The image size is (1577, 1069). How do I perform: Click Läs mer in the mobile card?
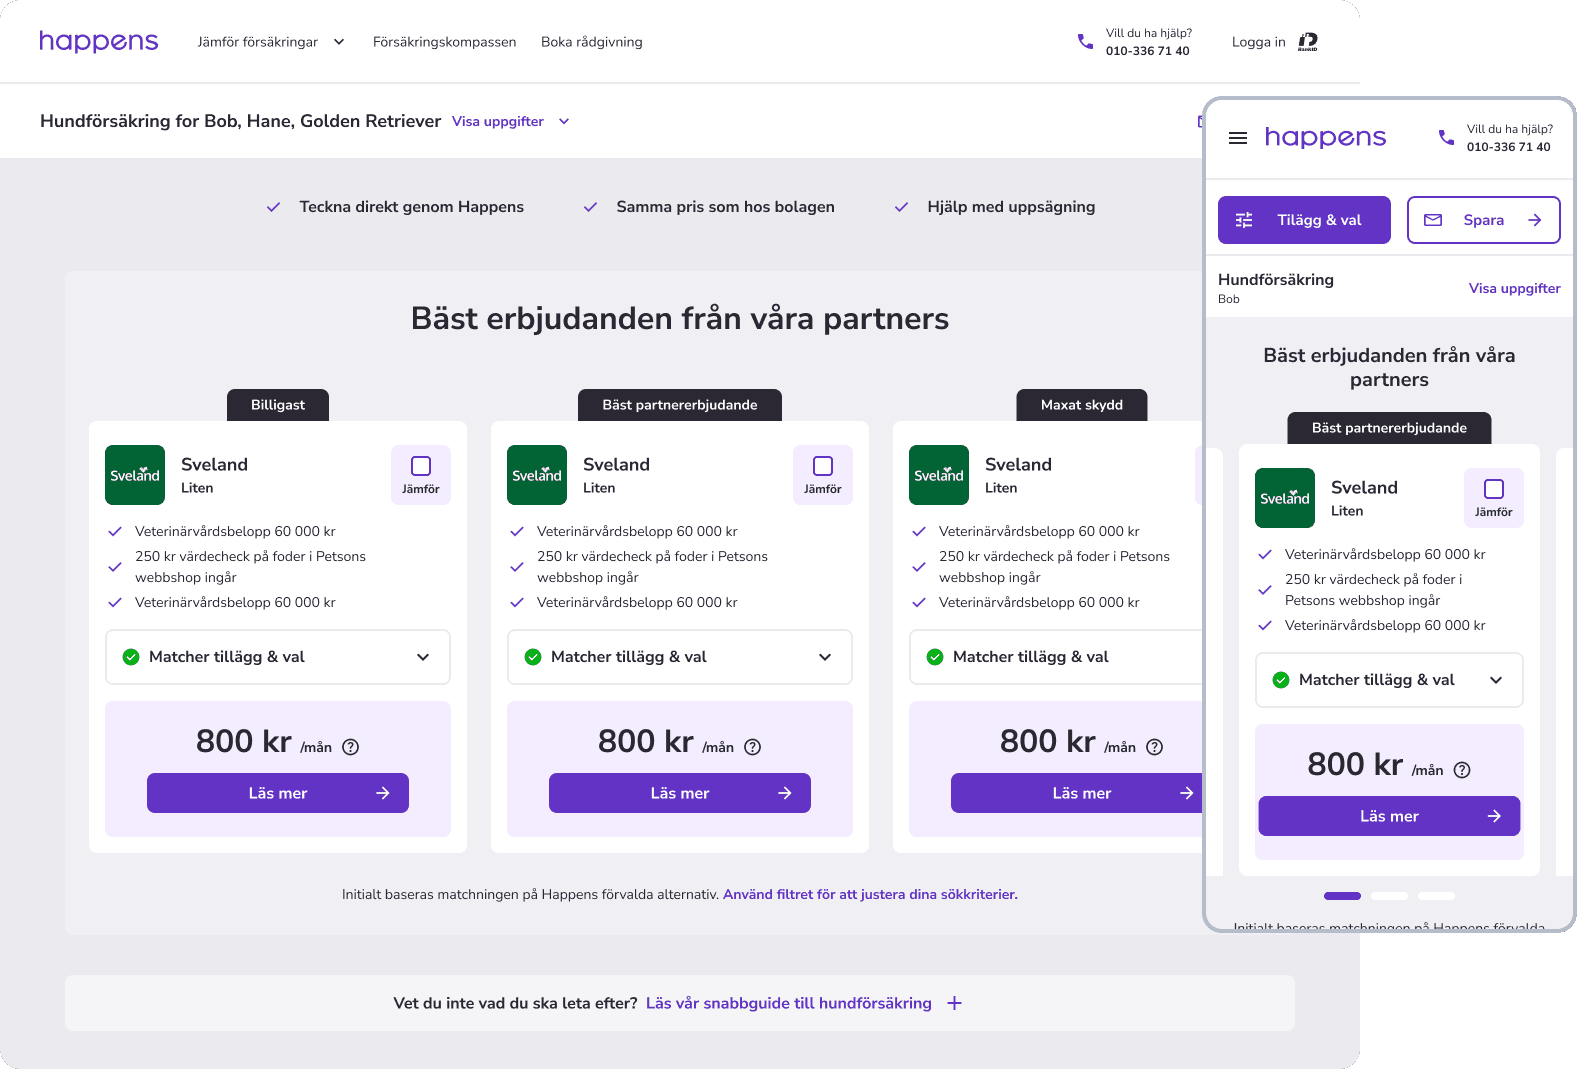point(1389,816)
